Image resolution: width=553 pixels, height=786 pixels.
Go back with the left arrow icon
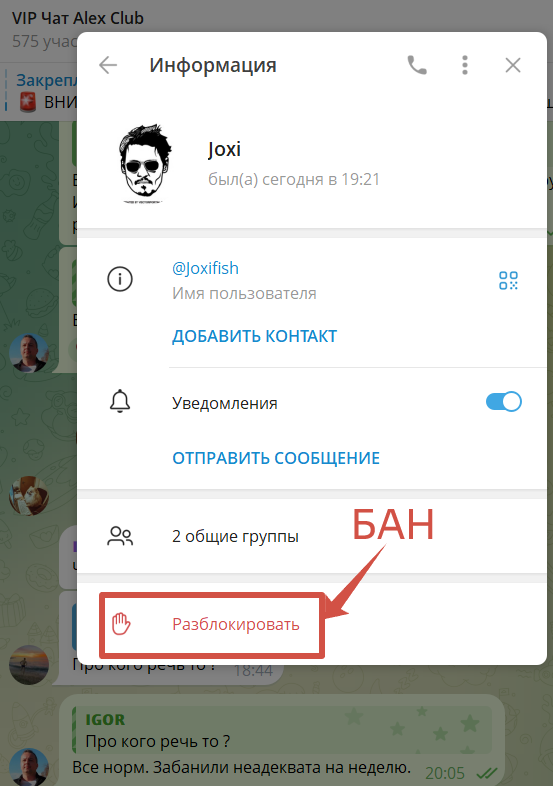click(x=108, y=65)
